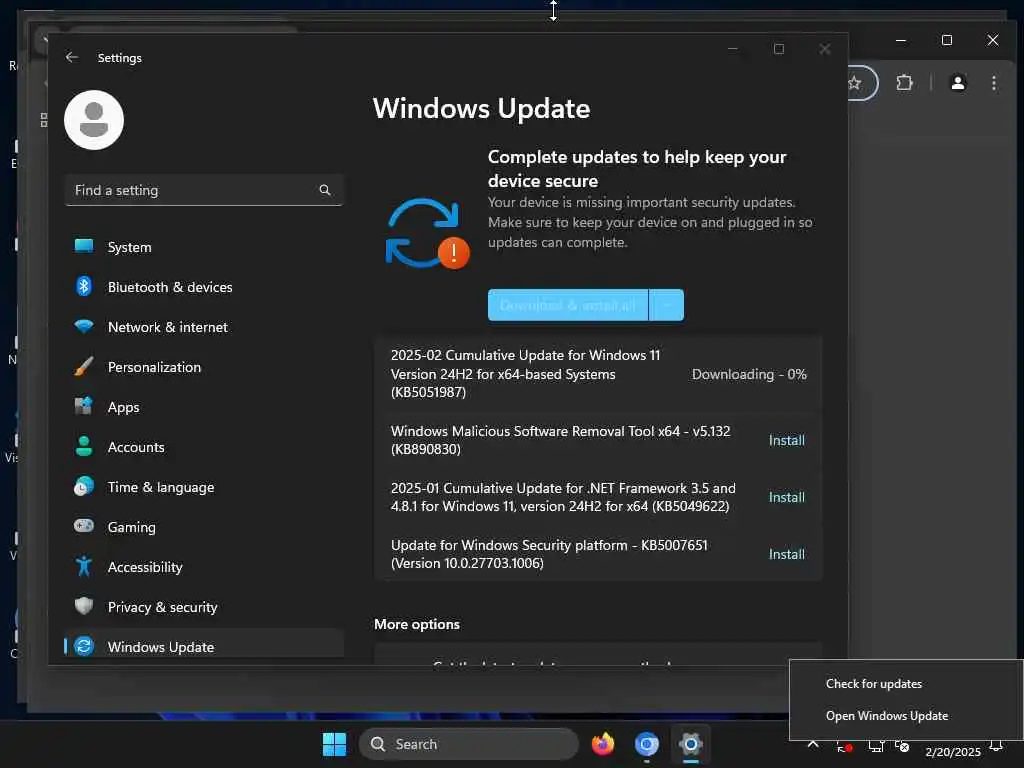Click the Apps icon in sidebar
The image size is (1024, 768).
[x=84, y=406]
